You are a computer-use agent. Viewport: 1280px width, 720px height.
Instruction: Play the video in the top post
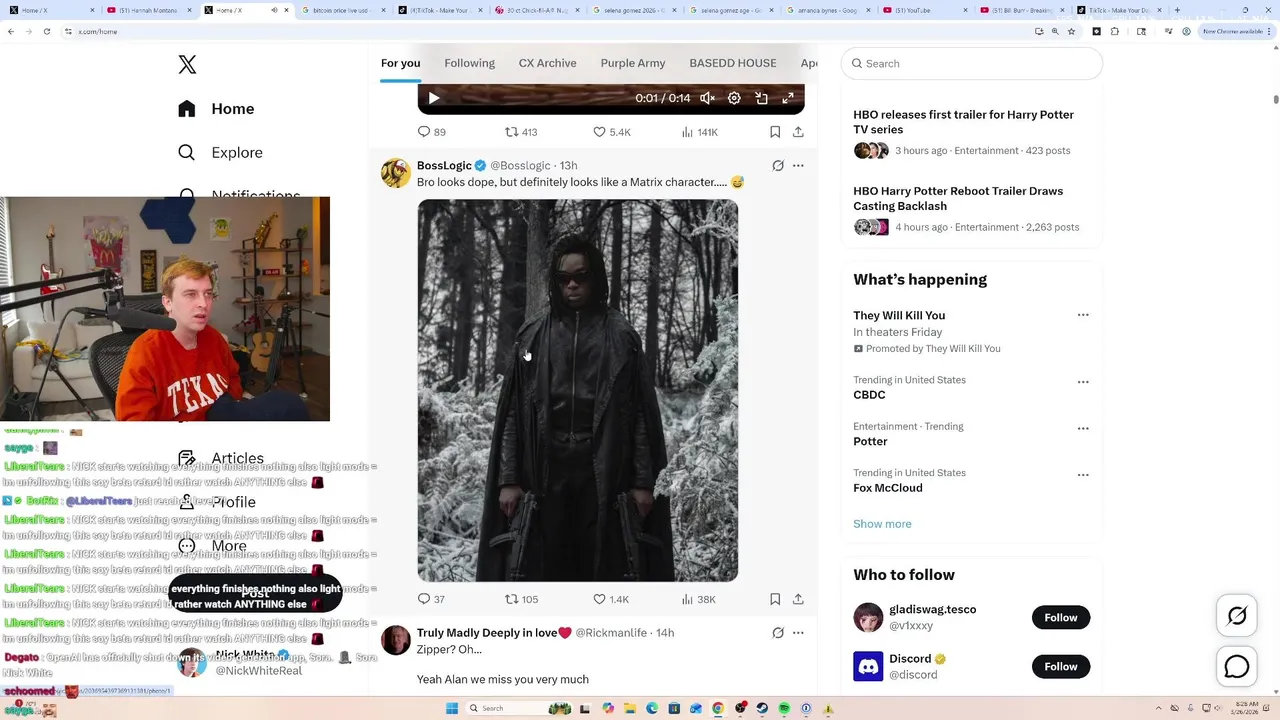click(433, 98)
